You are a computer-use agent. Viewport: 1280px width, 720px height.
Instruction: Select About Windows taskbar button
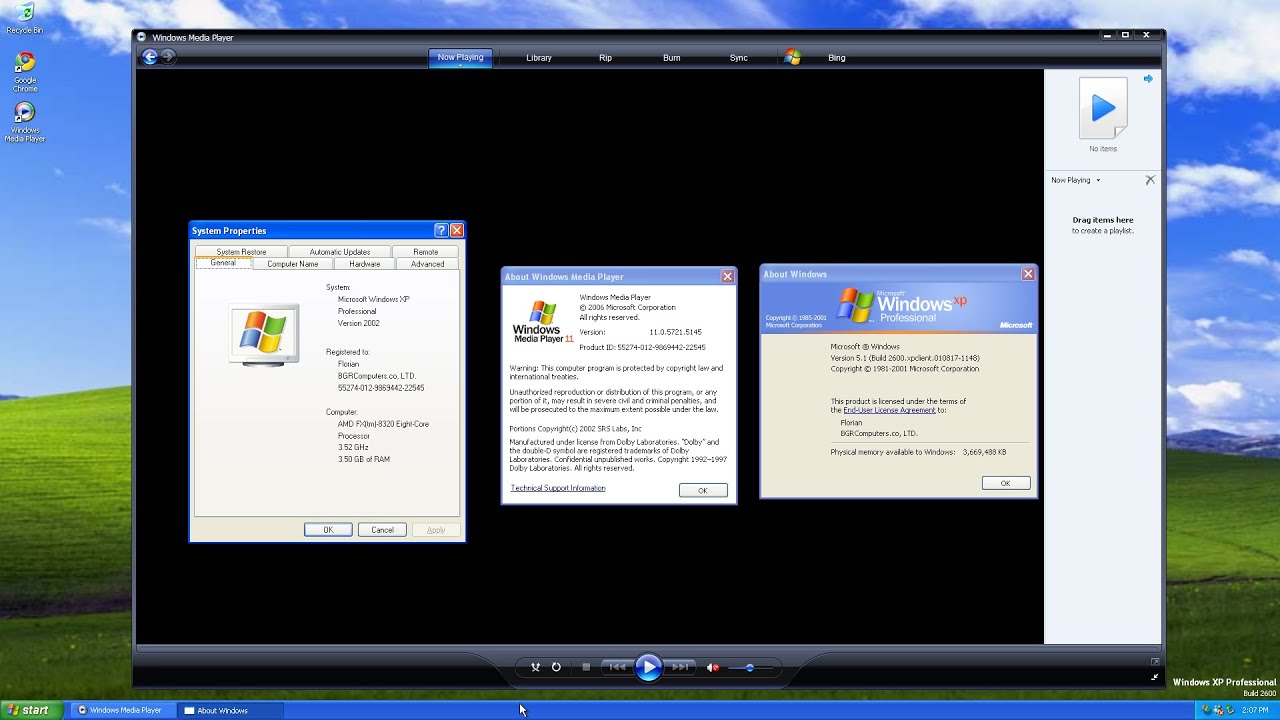tap(230, 710)
